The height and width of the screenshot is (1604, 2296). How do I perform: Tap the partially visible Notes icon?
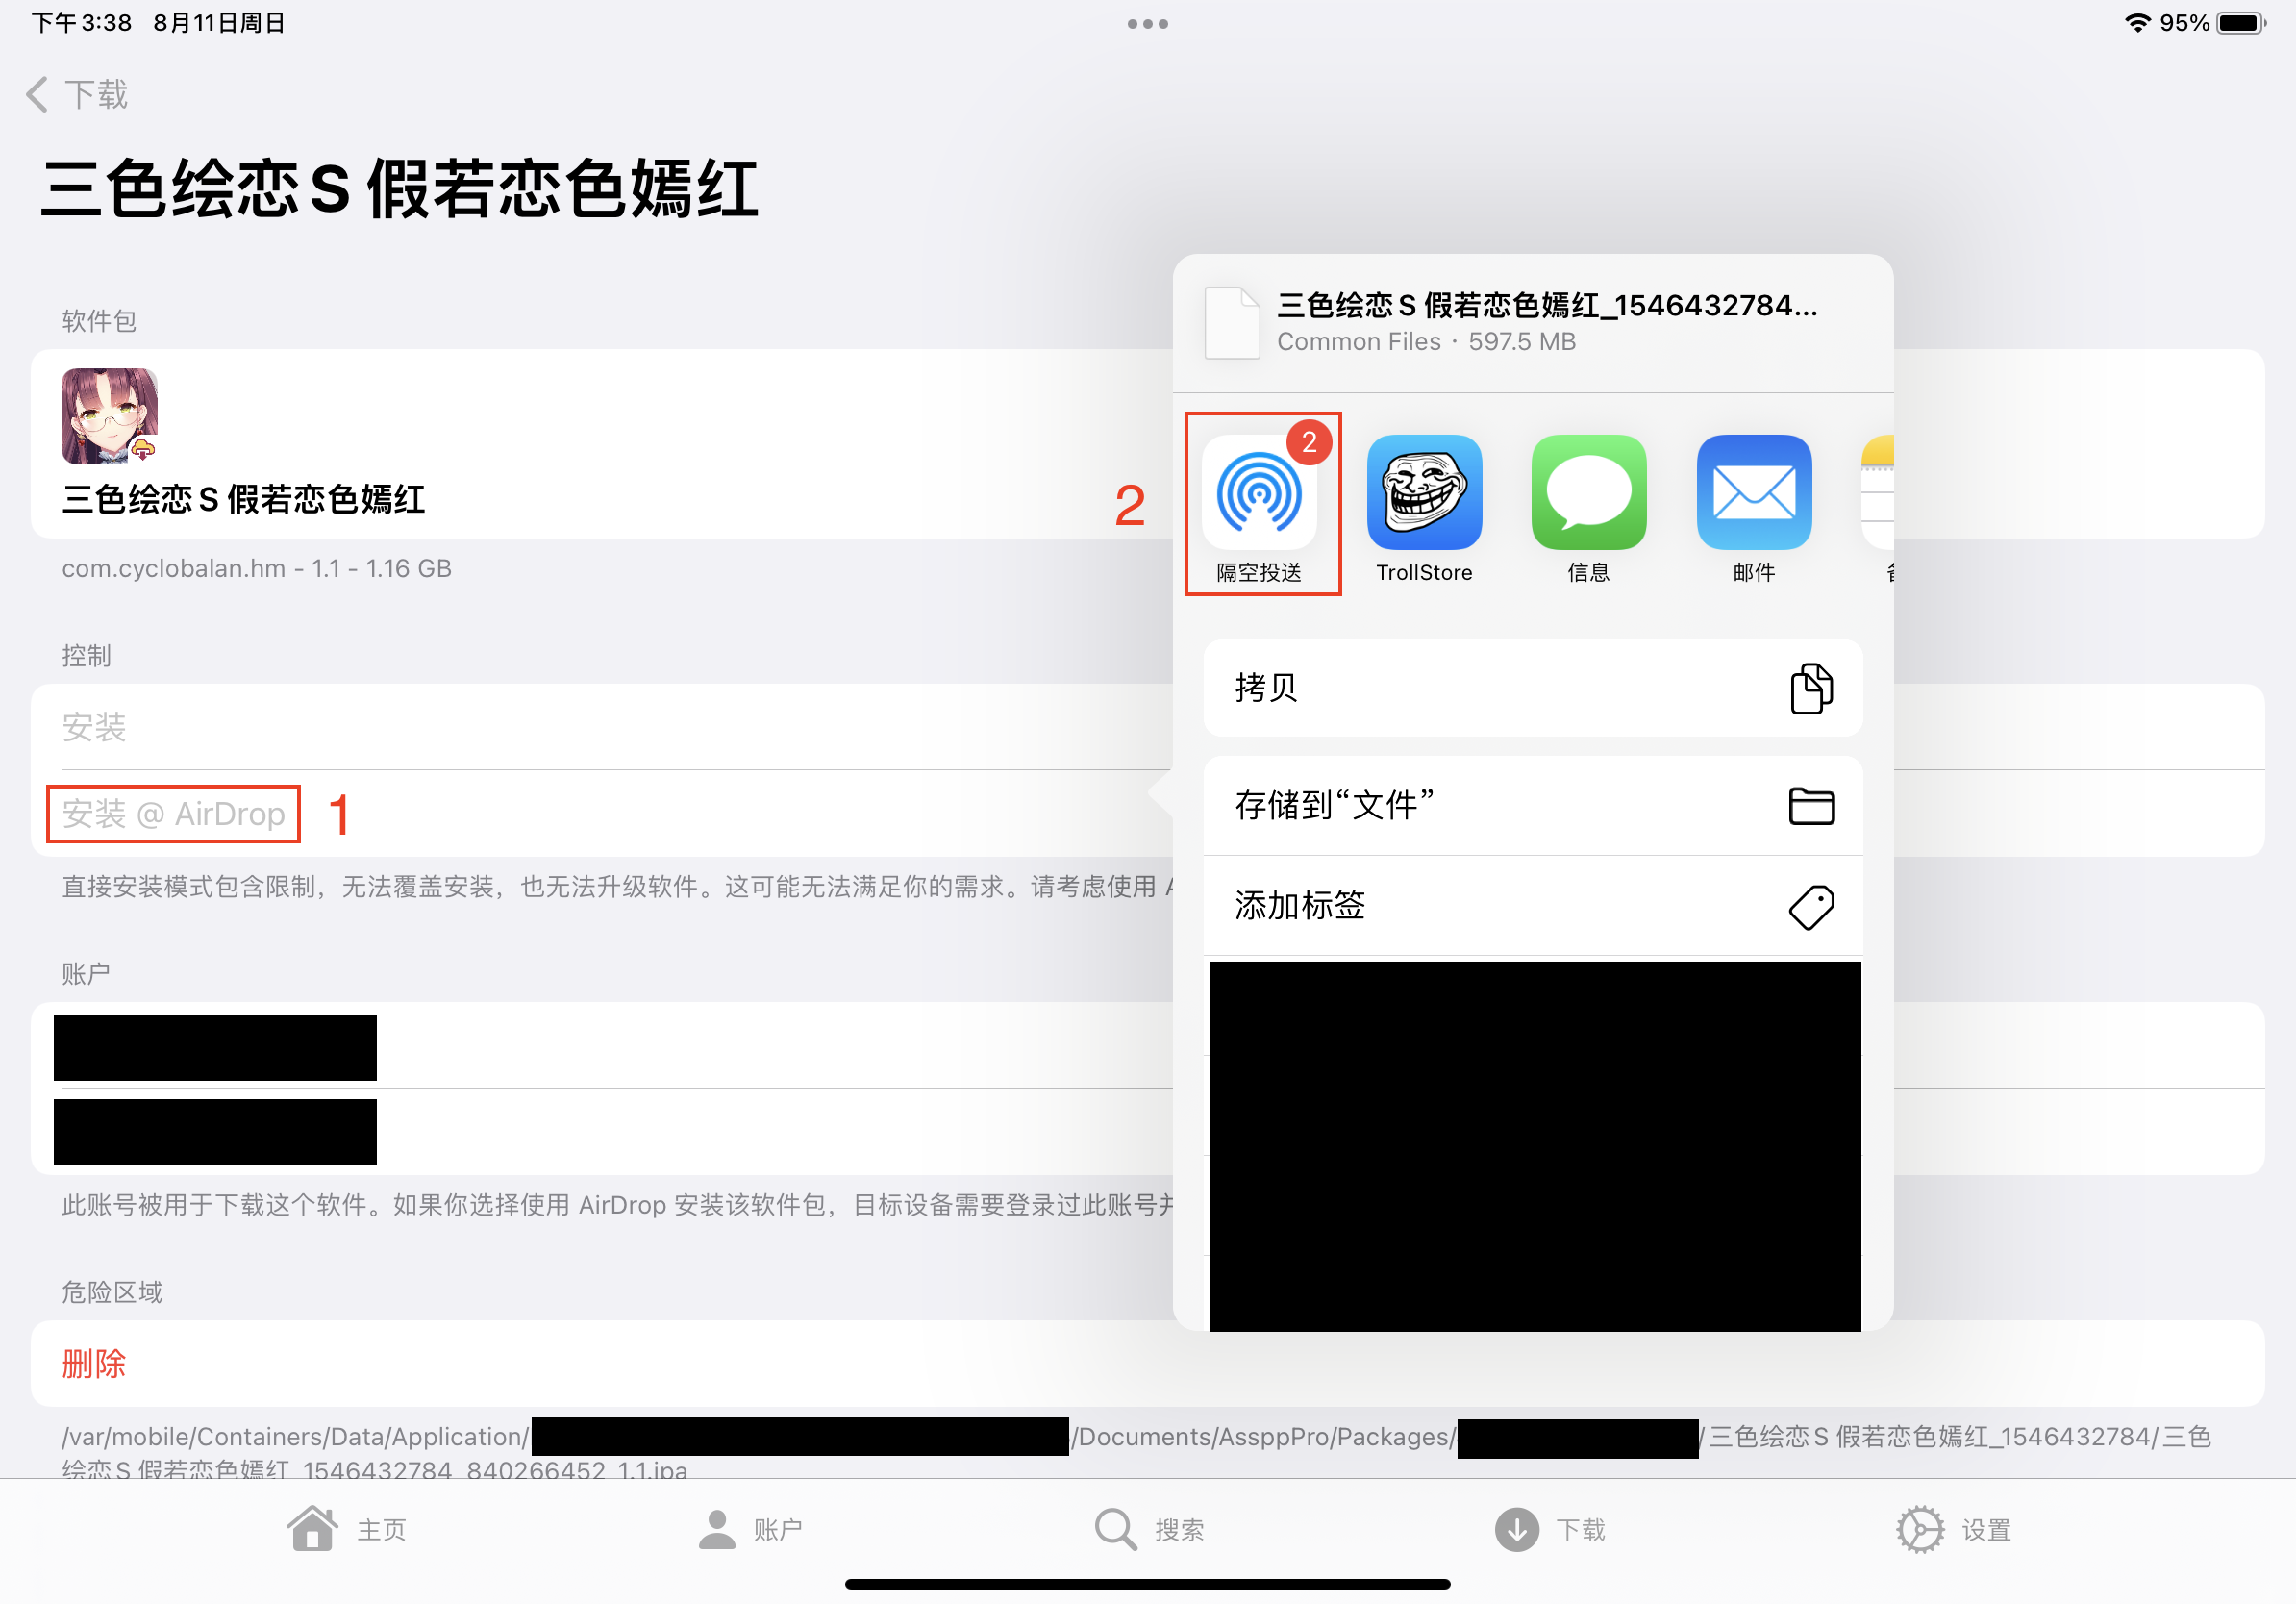[x=1877, y=493]
